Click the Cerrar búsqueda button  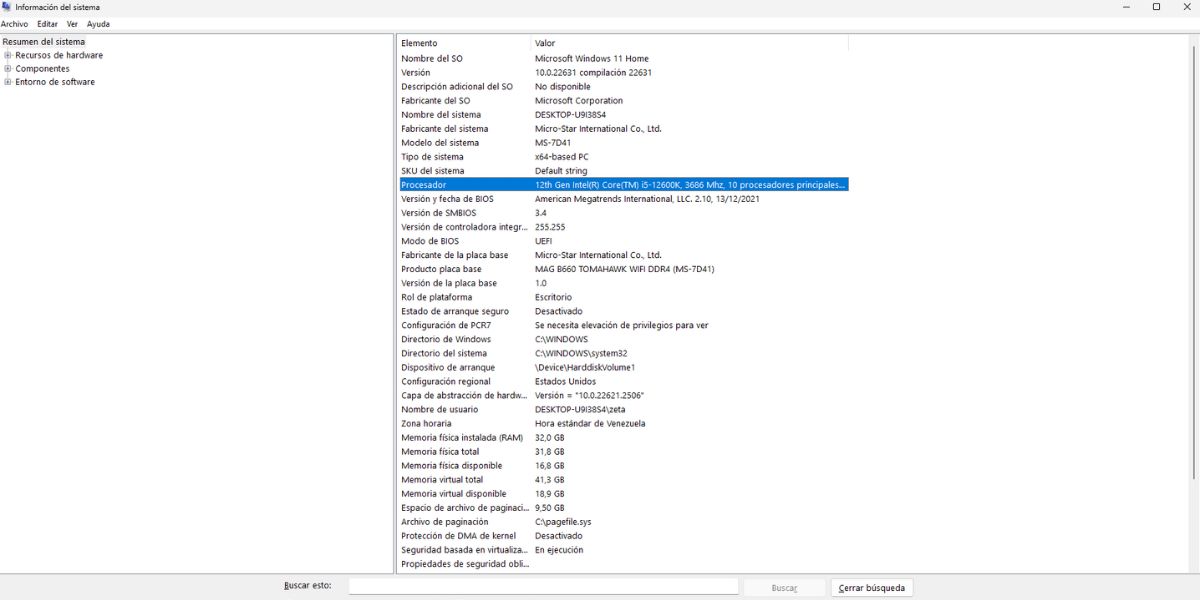click(x=872, y=588)
